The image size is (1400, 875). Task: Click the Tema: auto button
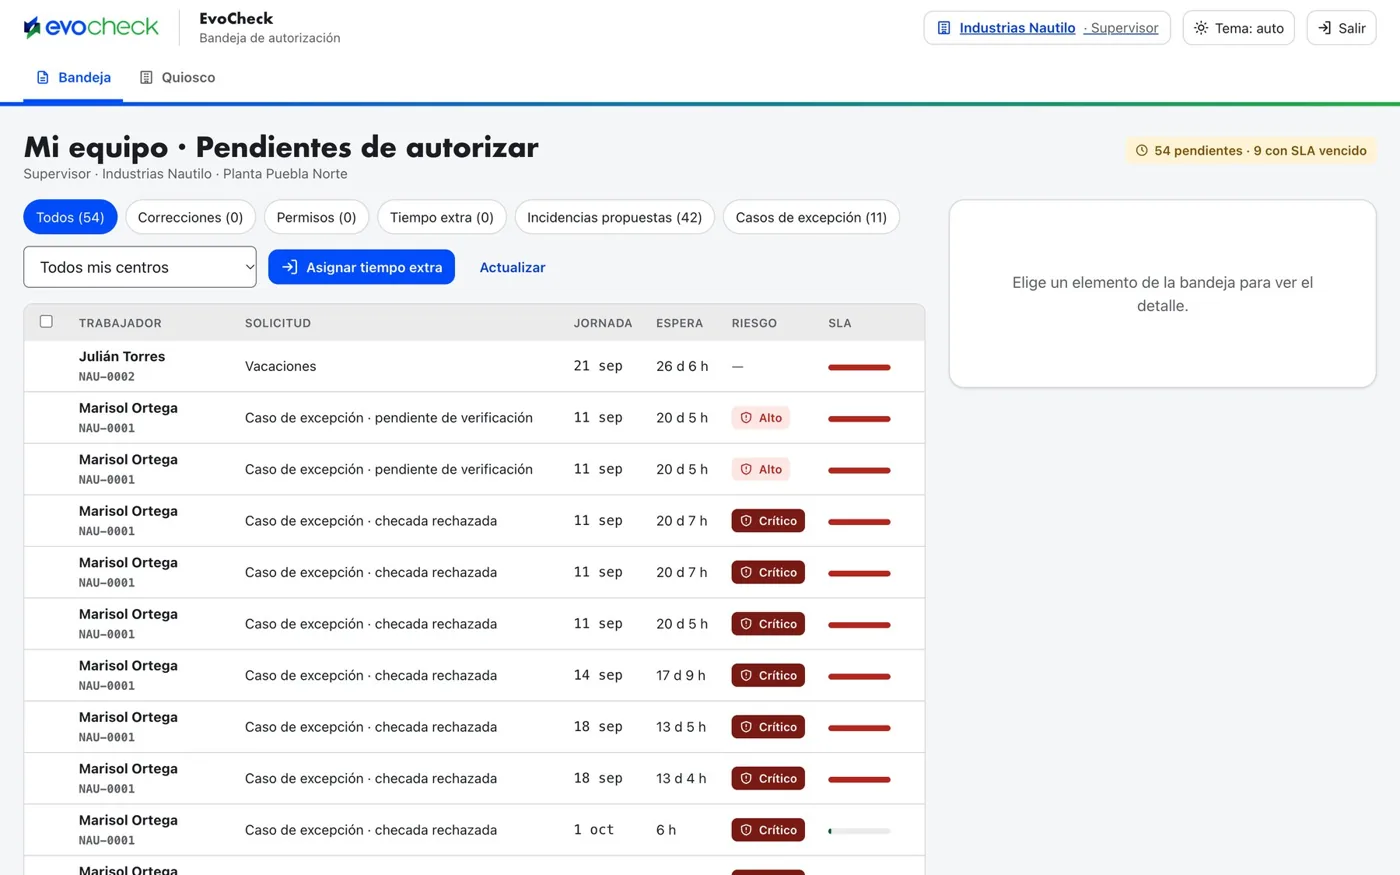tap(1239, 28)
